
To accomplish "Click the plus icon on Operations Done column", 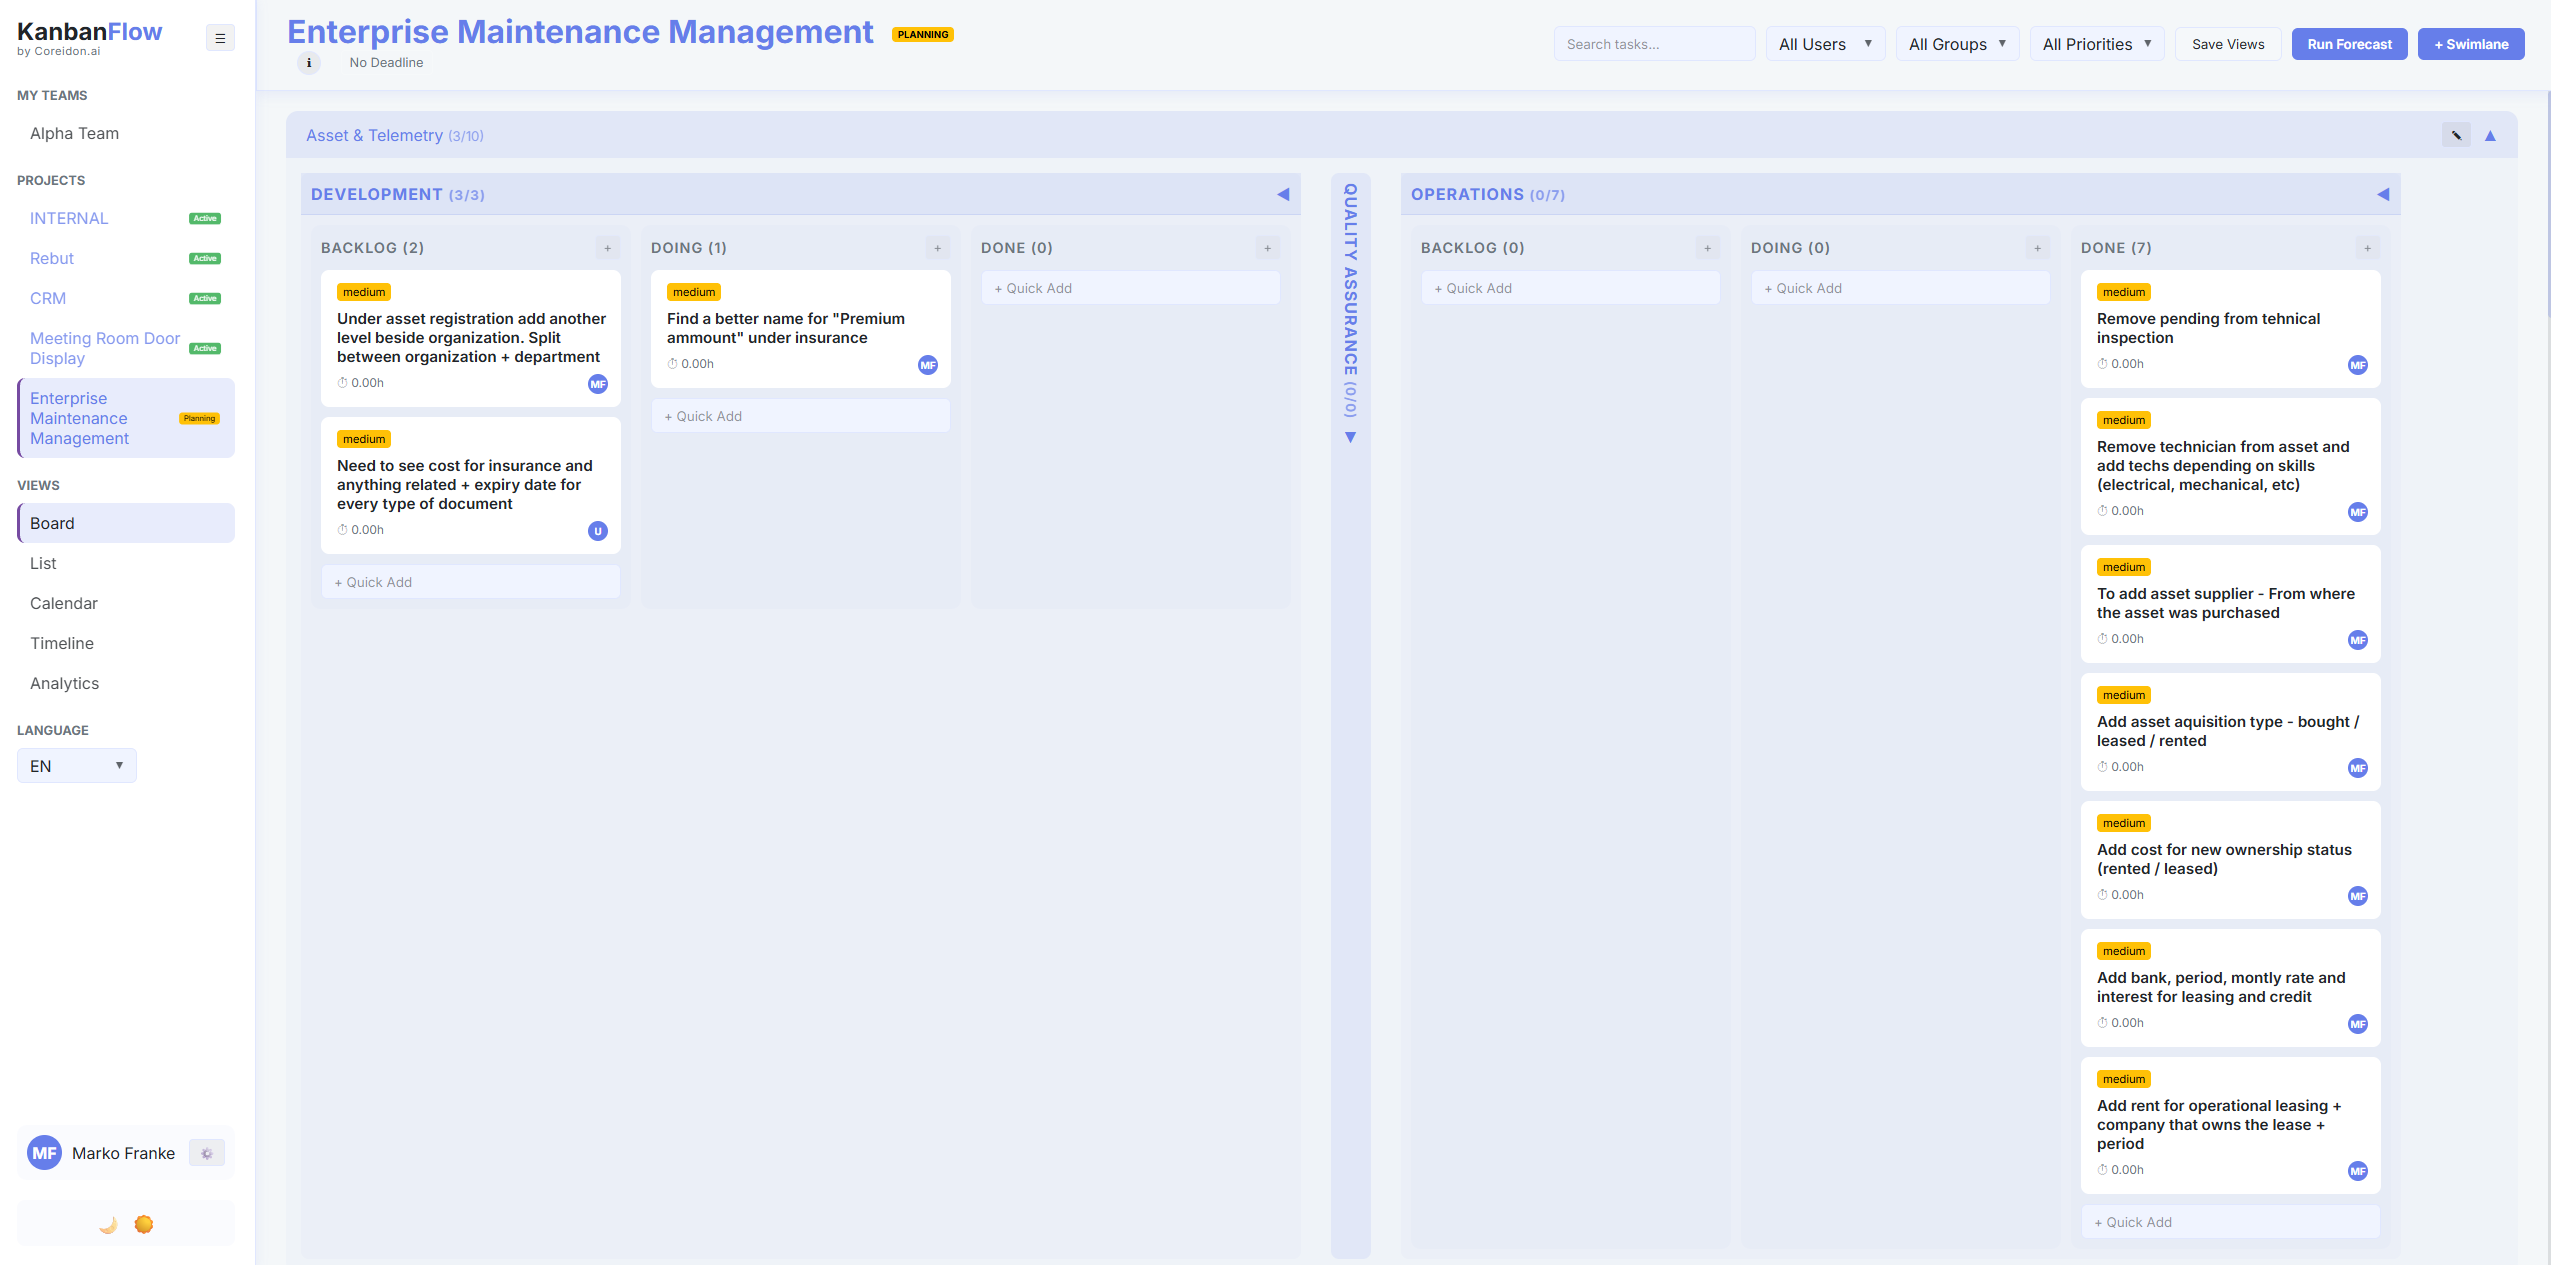I will pos(2366,247).
